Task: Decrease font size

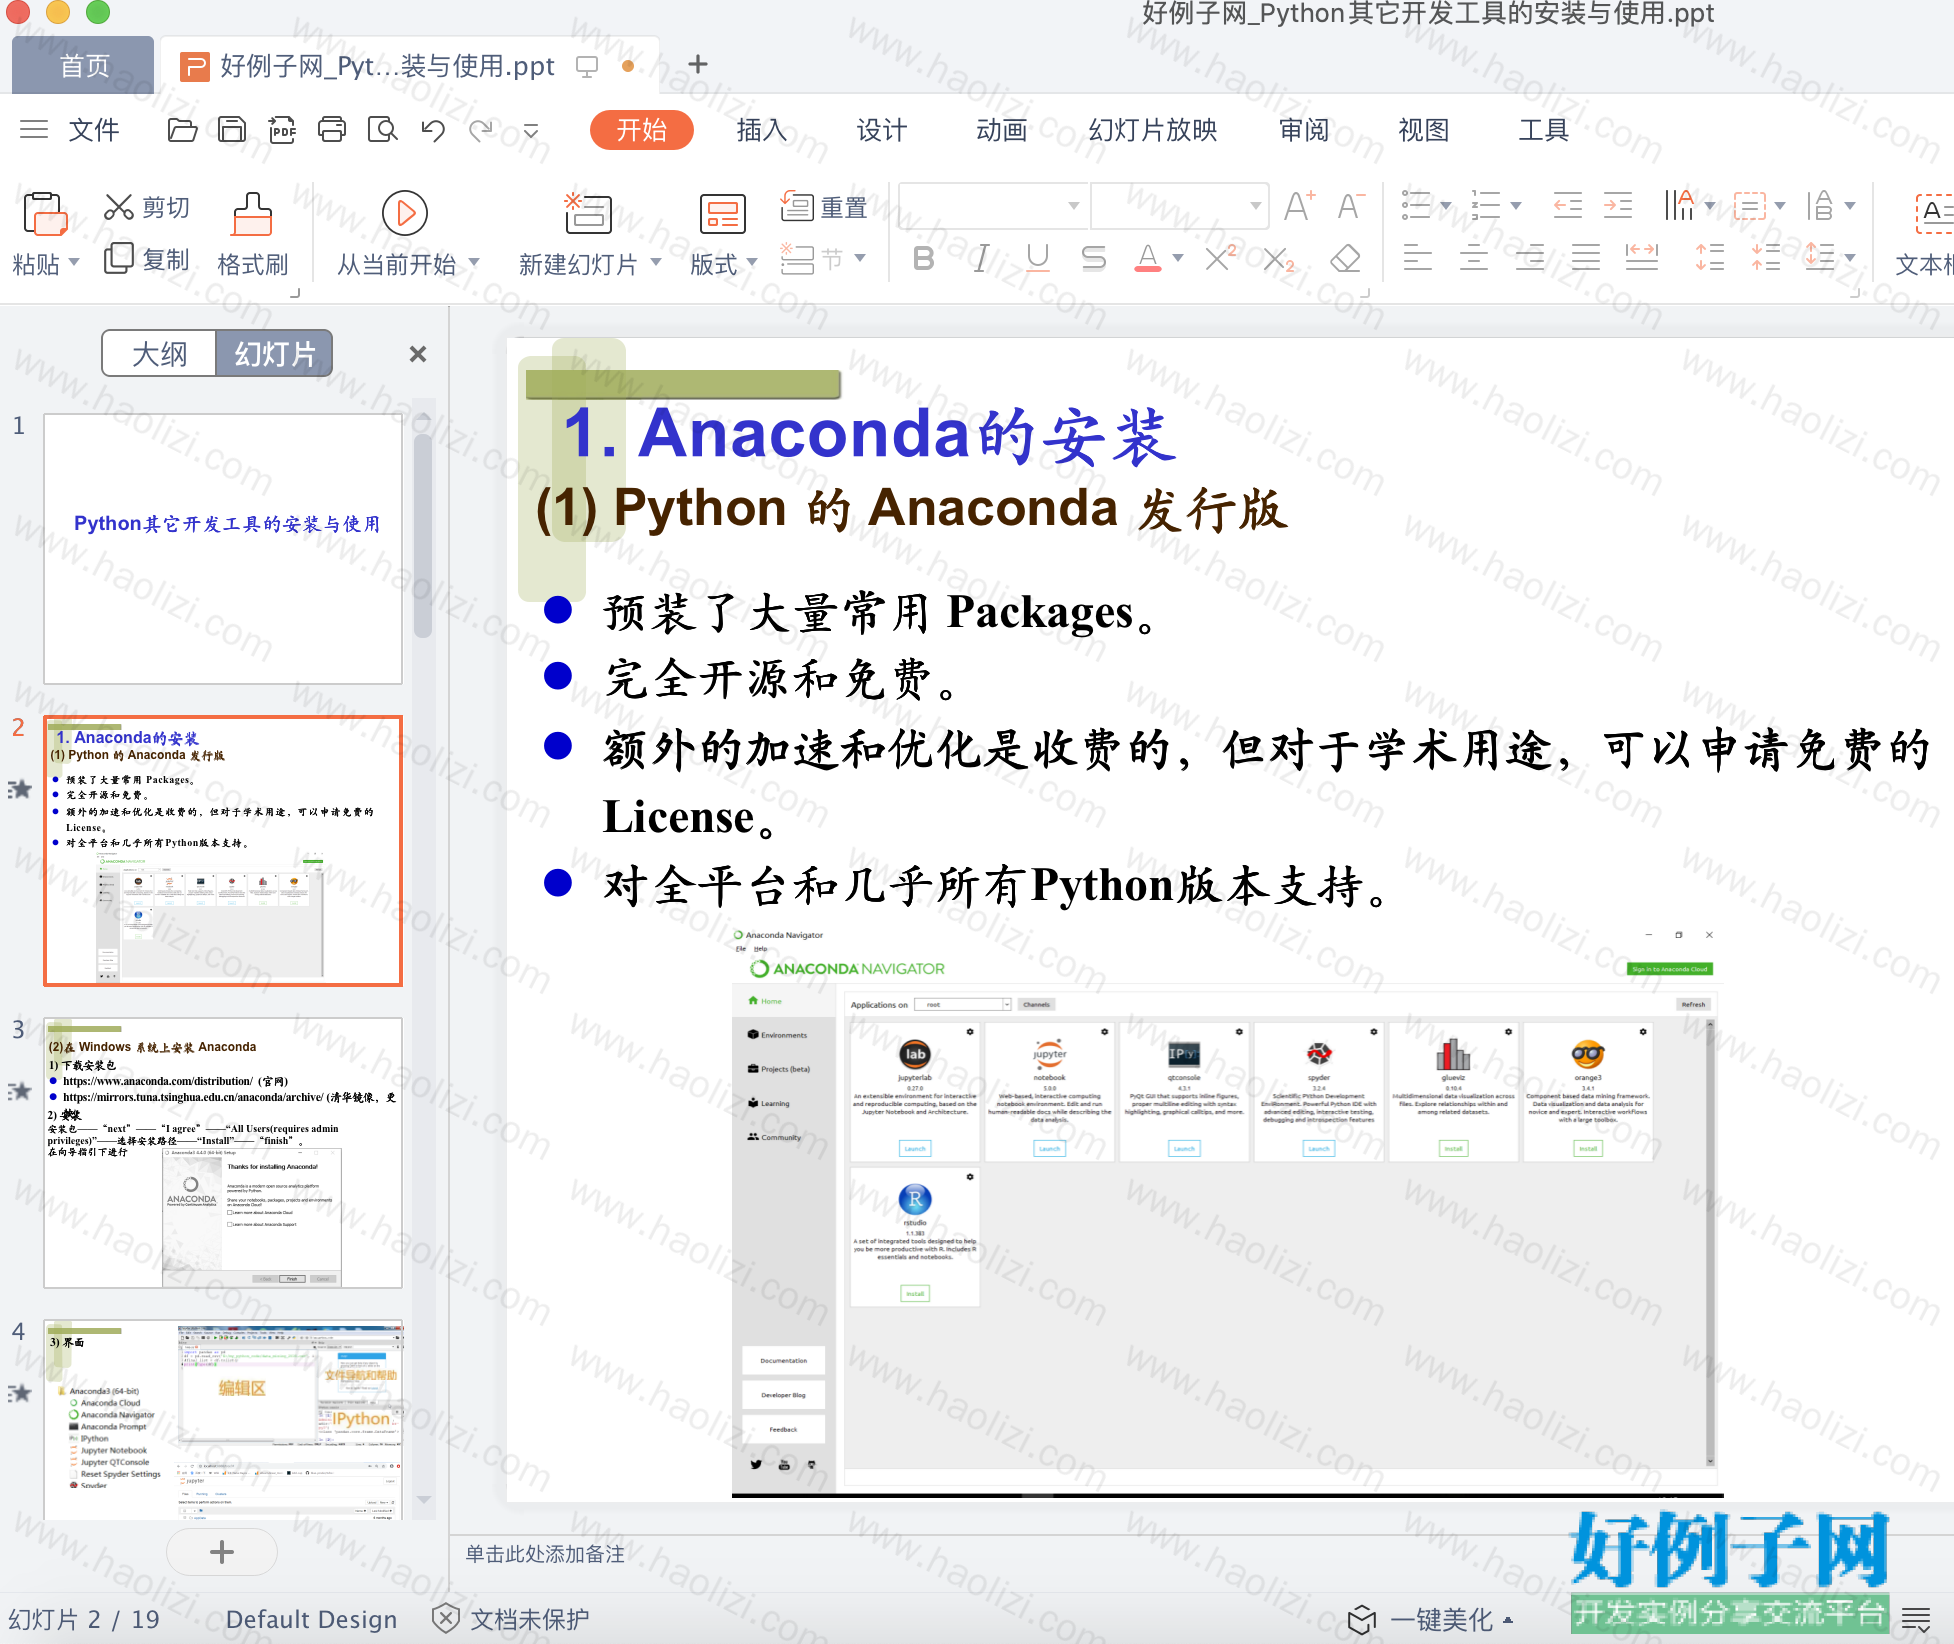Action: coord(1351,206)
